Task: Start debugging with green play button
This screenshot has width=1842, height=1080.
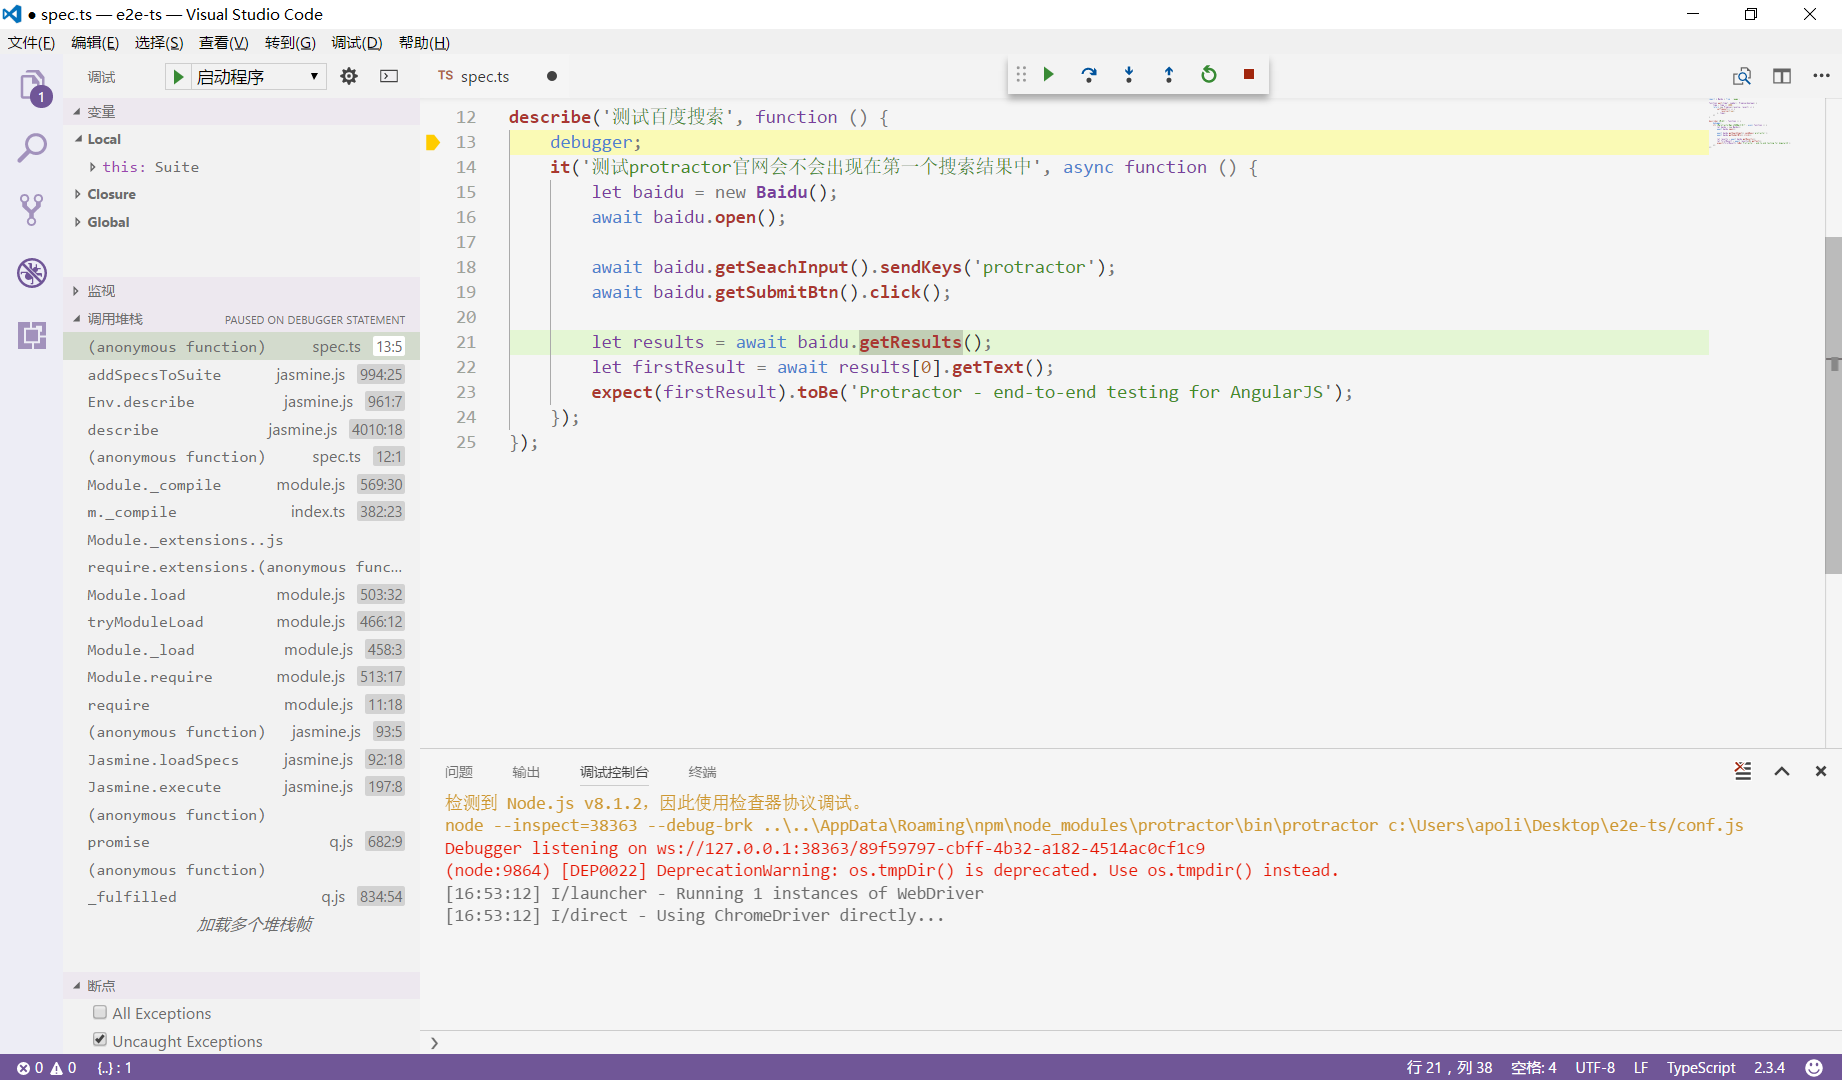Action: 178,77
